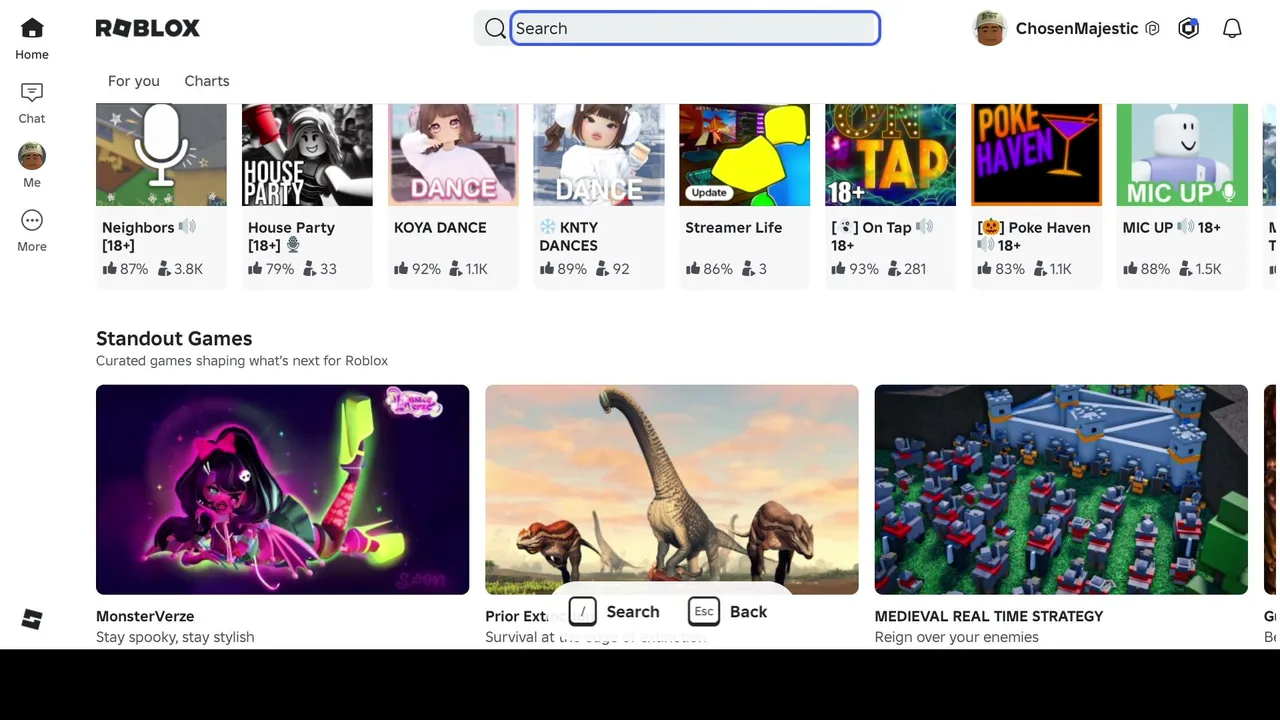The image size is (1280, 720).
Task: Click the Roblox Studio icon at sidebar bottom
Action: [32, 619]
